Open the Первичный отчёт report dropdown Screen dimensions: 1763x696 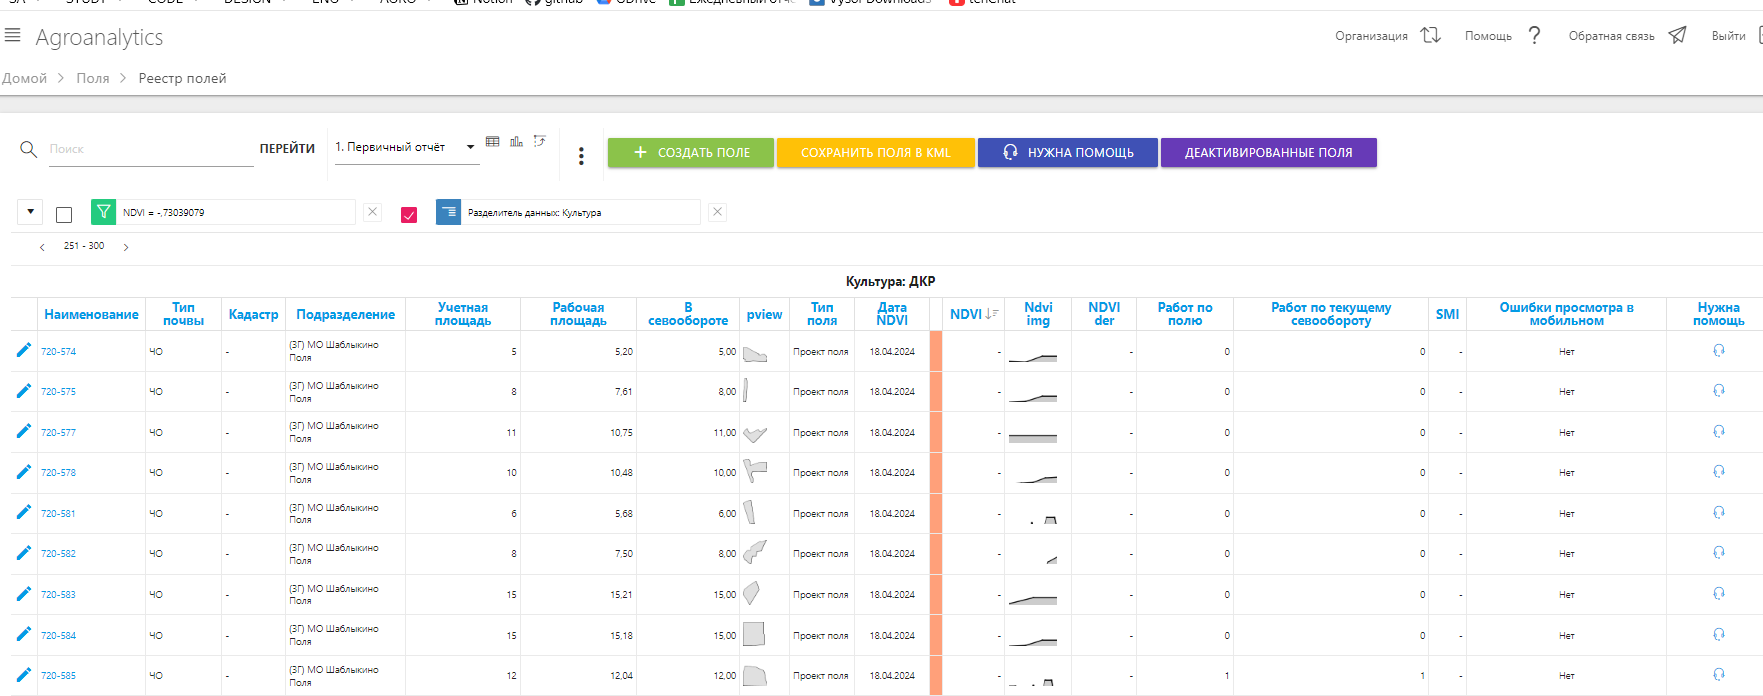coord(404,148)
